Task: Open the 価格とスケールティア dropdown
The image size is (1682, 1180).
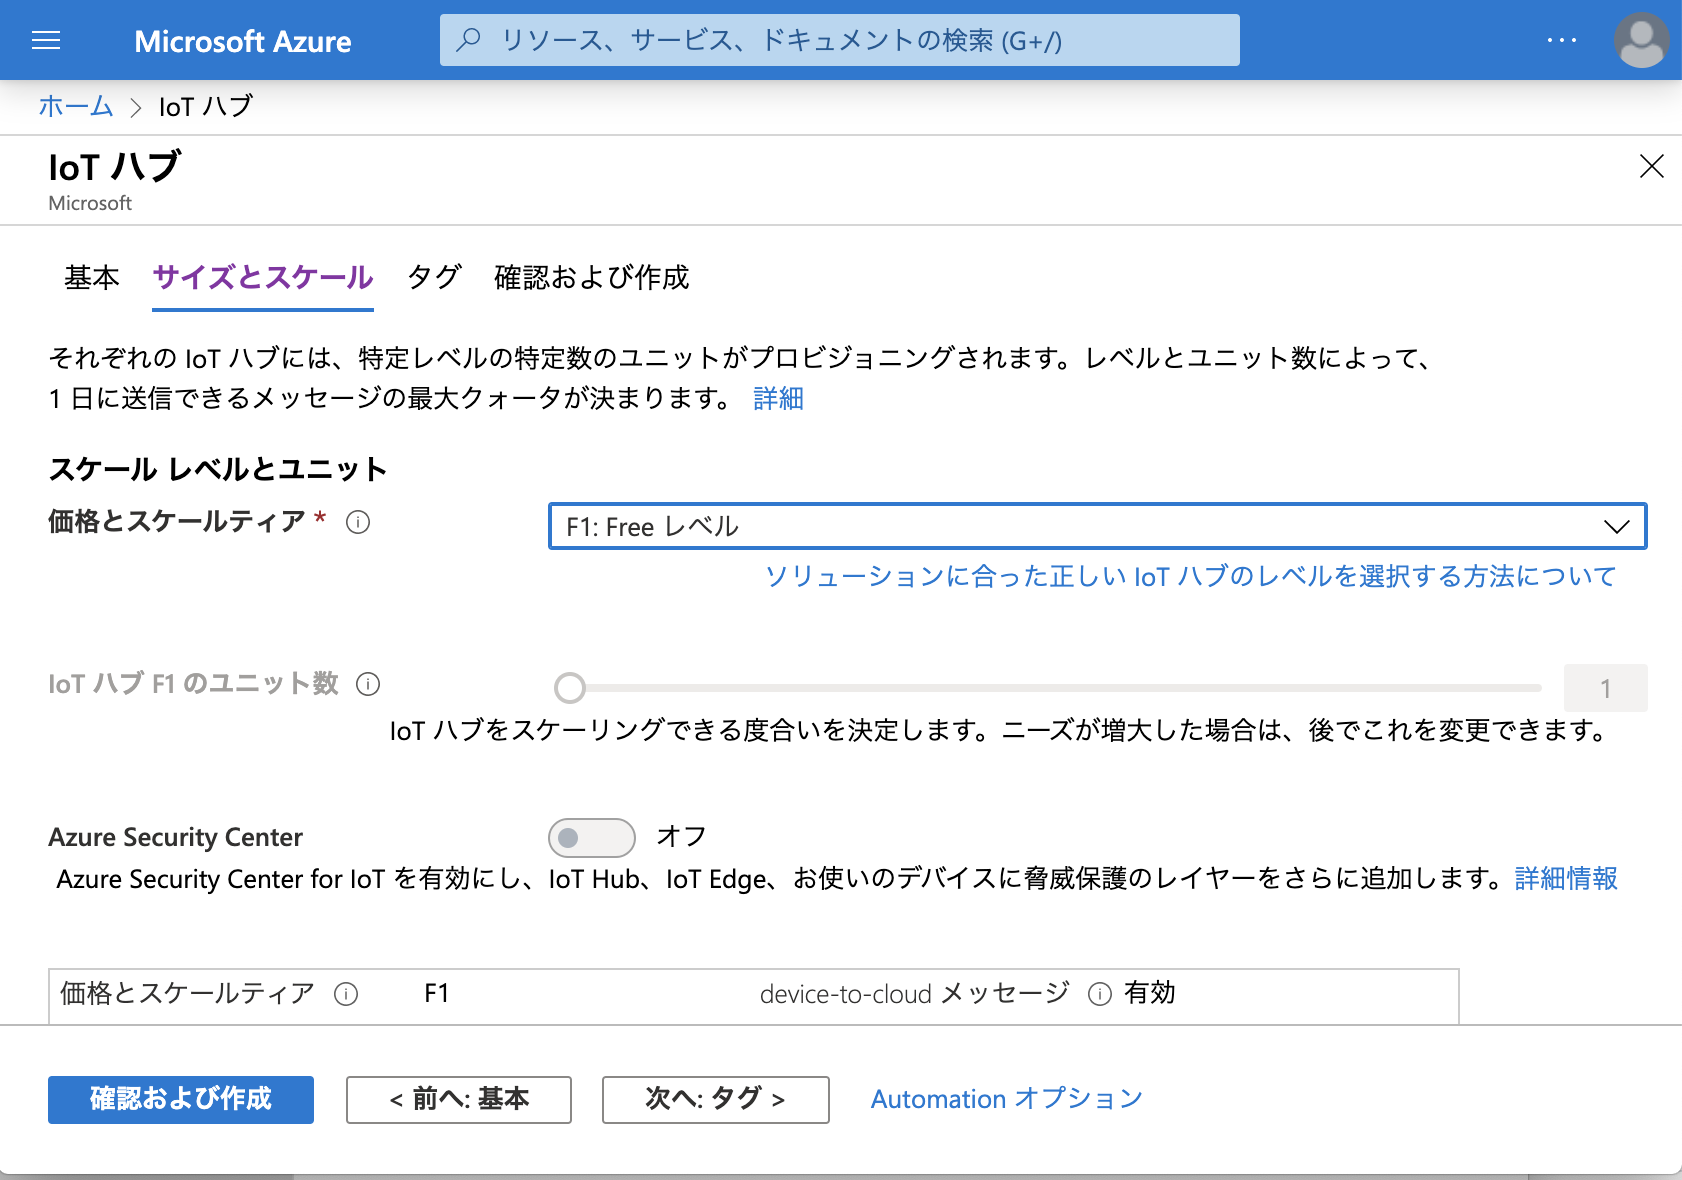Action: [x=1097, y=526]
